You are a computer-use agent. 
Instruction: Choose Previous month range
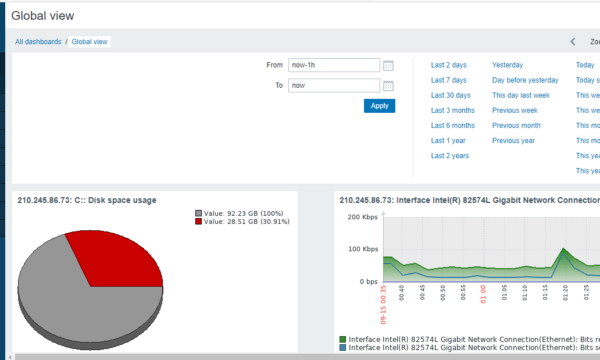point(516,125)
